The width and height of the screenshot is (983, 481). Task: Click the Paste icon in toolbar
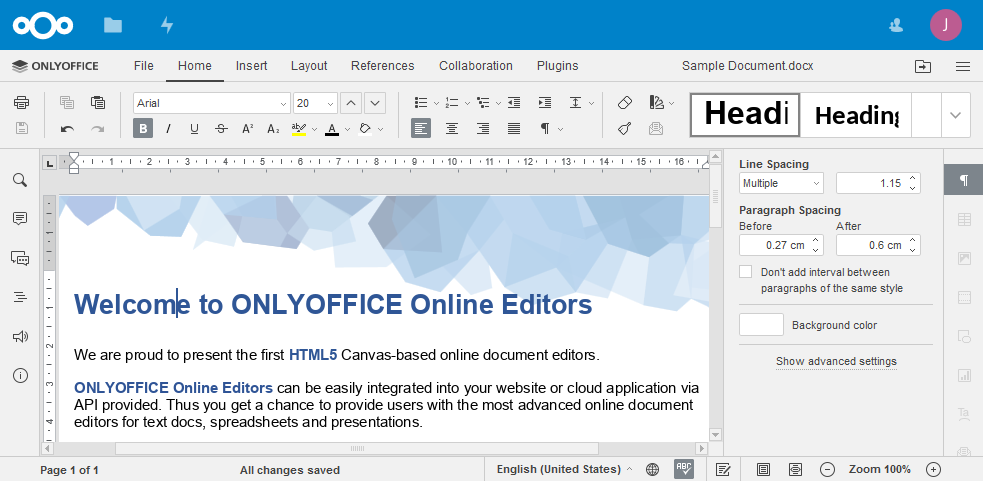point(98,102)
